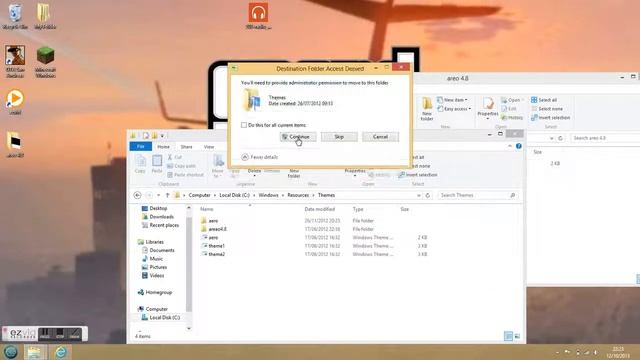Open the address bar history dropdown in Themes window
640x360 pixels.
[x=419, y=196]
